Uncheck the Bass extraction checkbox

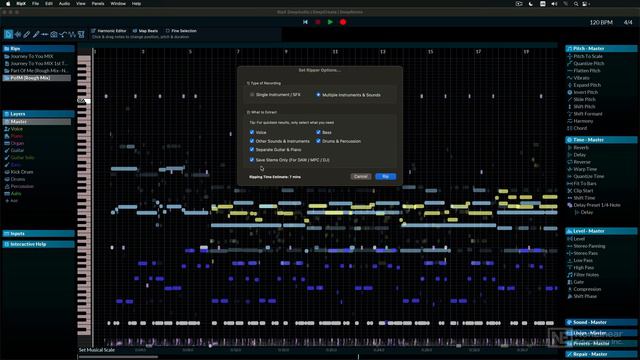tap(318, 132)
